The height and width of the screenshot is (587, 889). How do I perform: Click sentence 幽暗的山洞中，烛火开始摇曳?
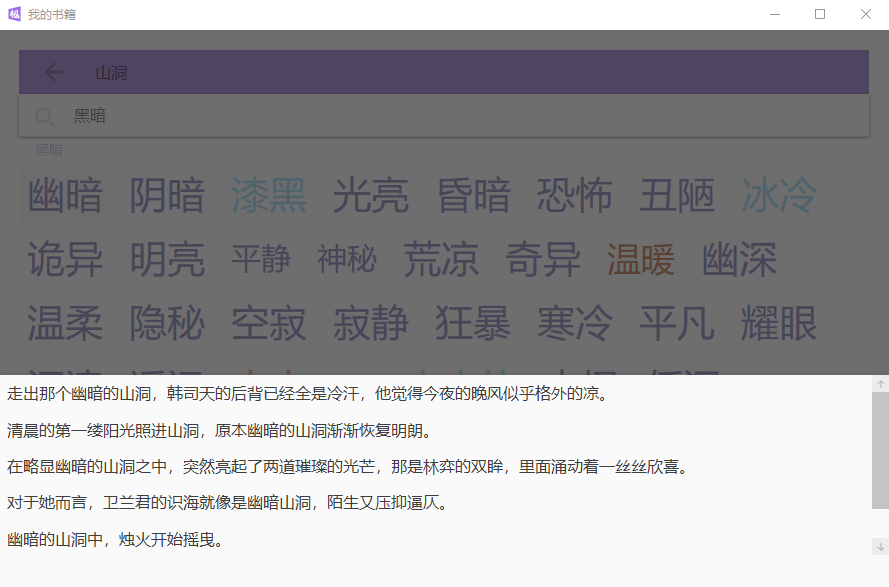pyautogui.click(x=115, y=539)
